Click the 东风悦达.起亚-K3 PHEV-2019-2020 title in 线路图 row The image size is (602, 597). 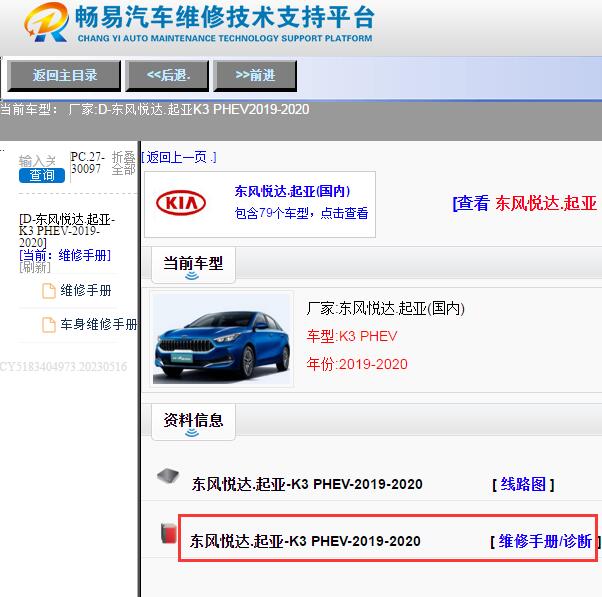point(307,484)
